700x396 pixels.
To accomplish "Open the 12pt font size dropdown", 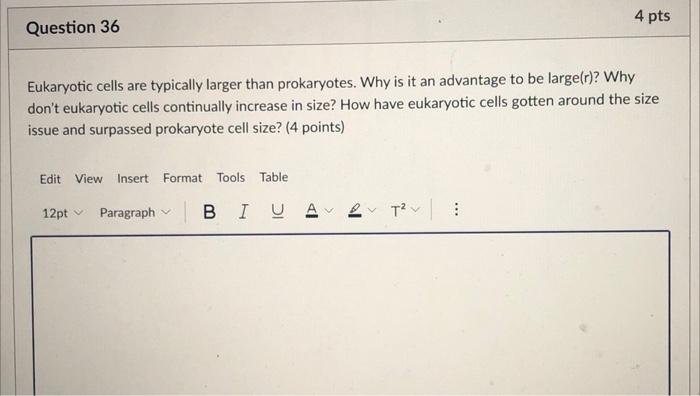I will click(x=62, y=213).
